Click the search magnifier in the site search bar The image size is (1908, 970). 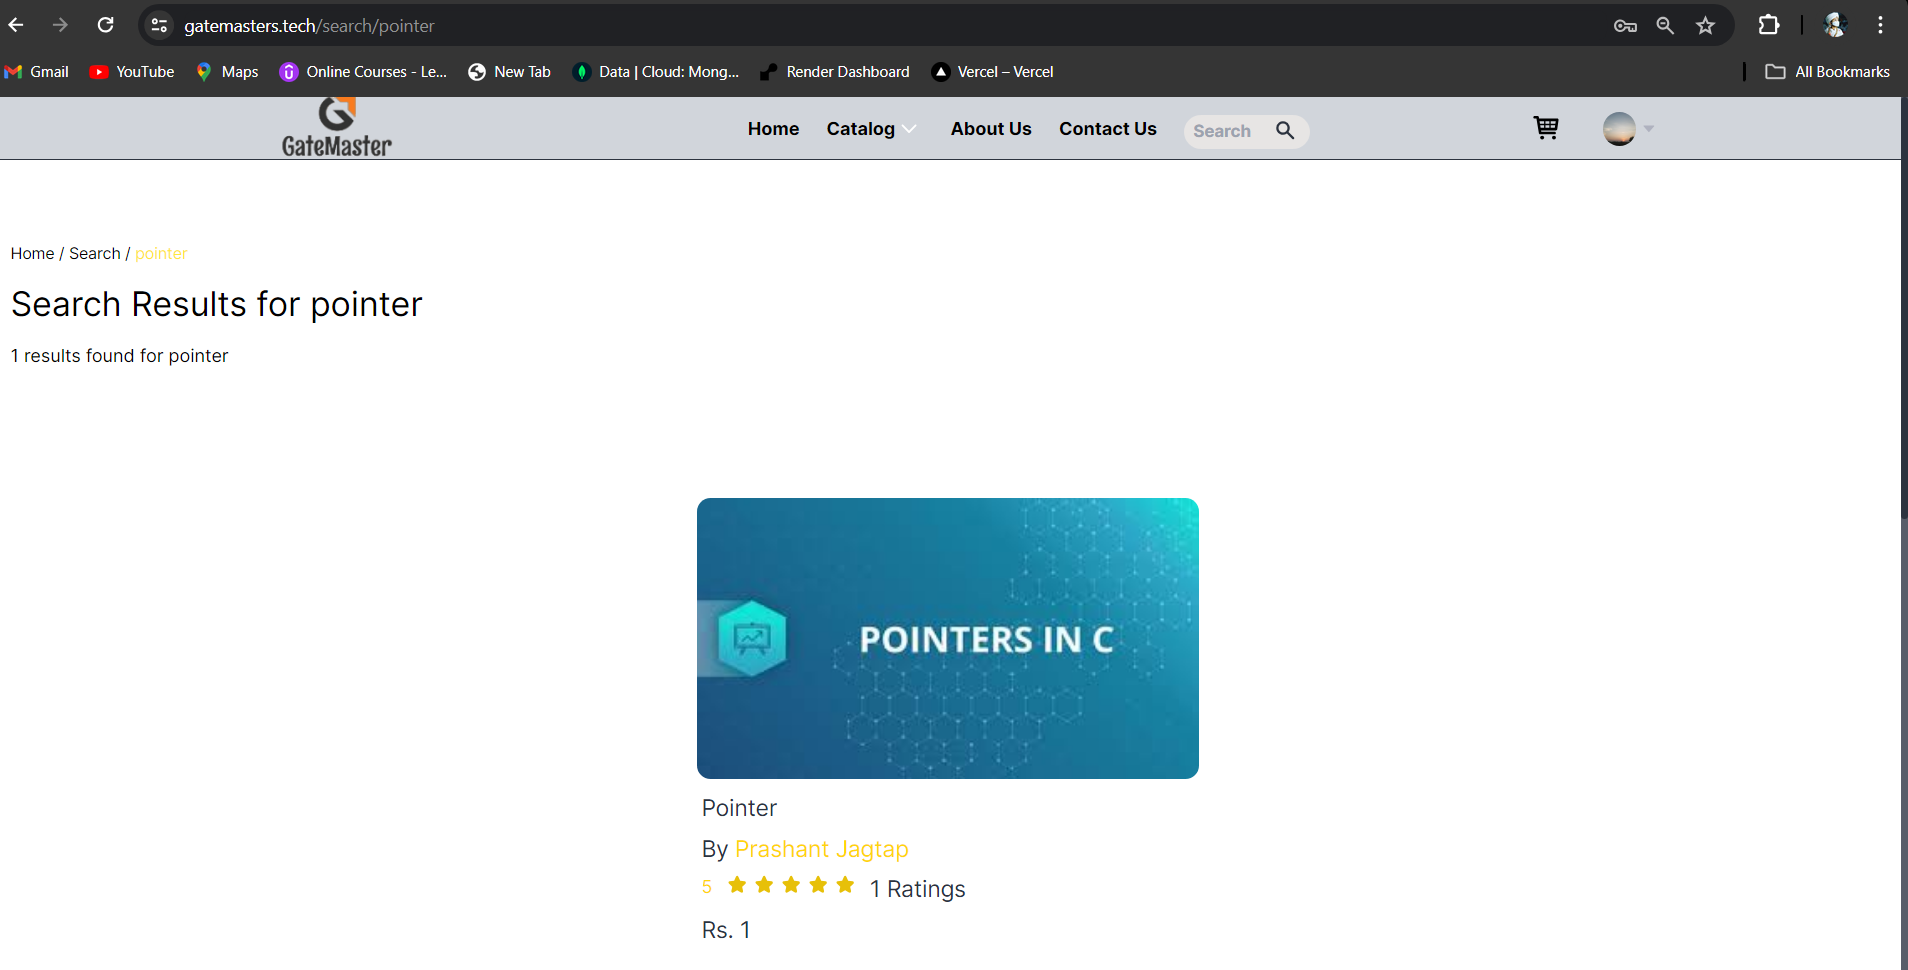1285,131
